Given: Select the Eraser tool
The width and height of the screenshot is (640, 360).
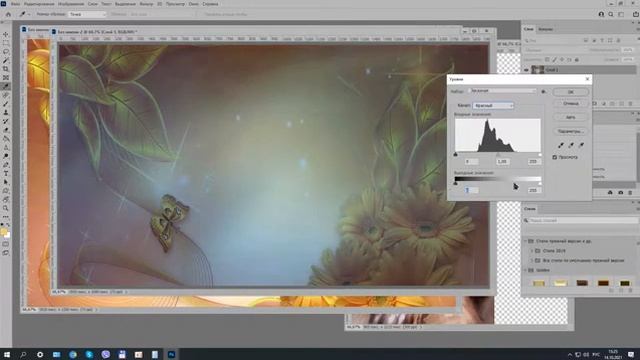Looking at the screenshot, I should click(x=6, y=130).
